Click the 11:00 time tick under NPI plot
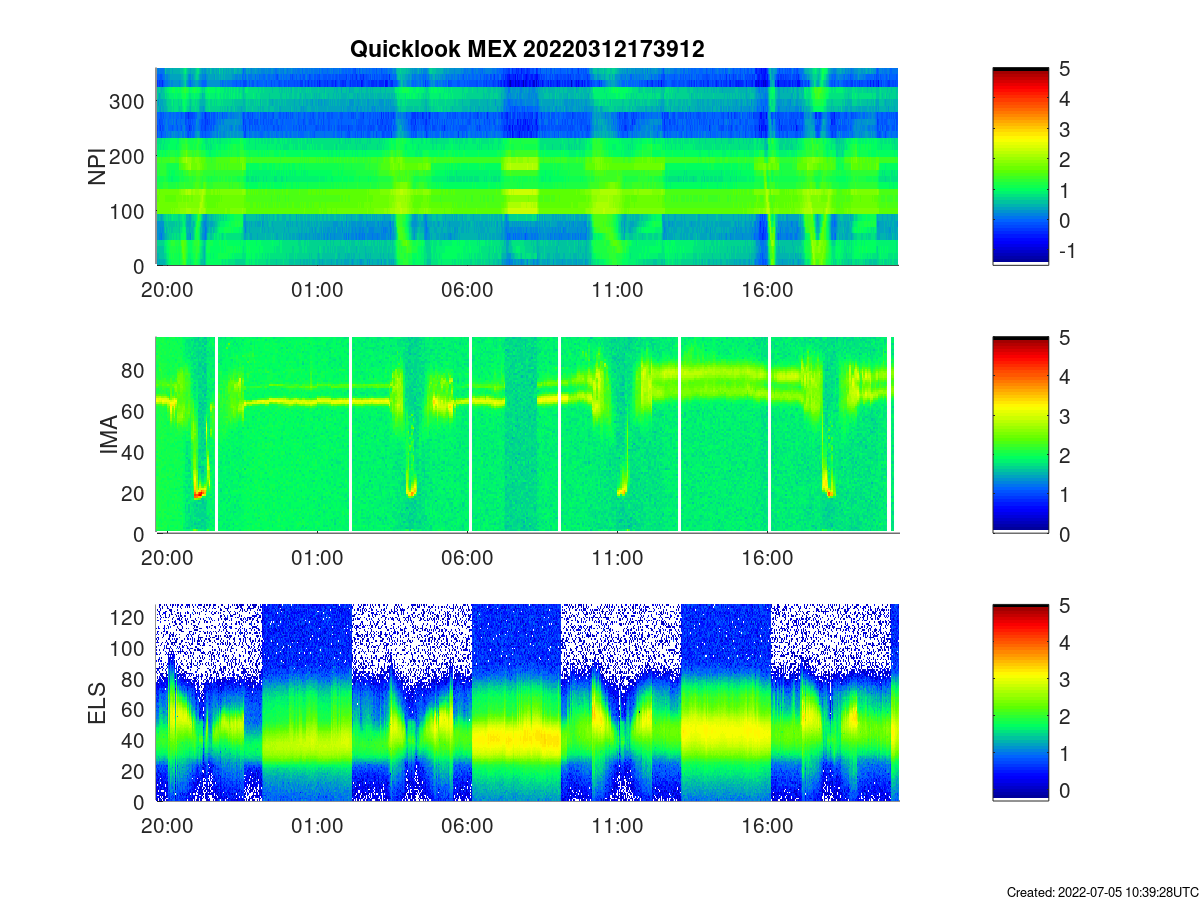The width and height of the screenshot is (1200, 900). (x=617, y=289)
